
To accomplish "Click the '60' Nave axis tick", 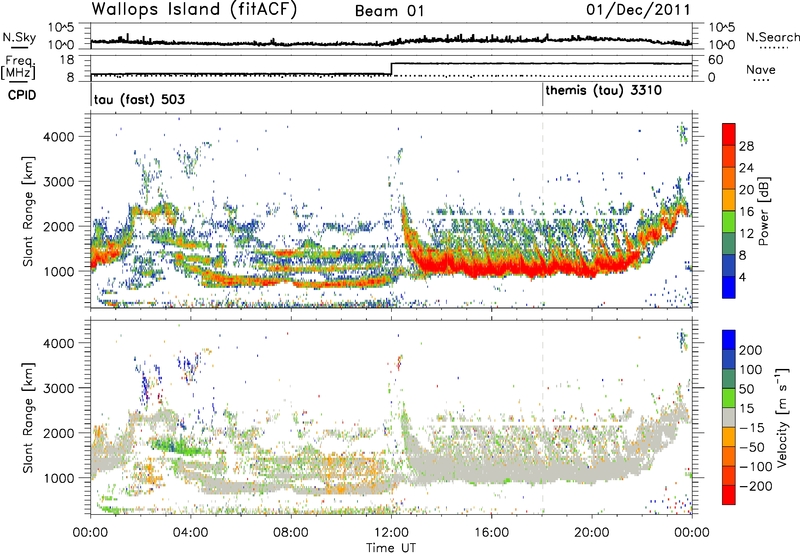I will point(716,60).
